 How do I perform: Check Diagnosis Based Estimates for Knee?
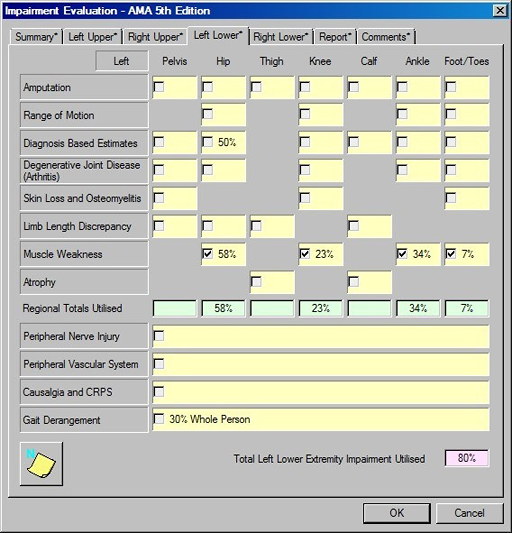point(305,142)
